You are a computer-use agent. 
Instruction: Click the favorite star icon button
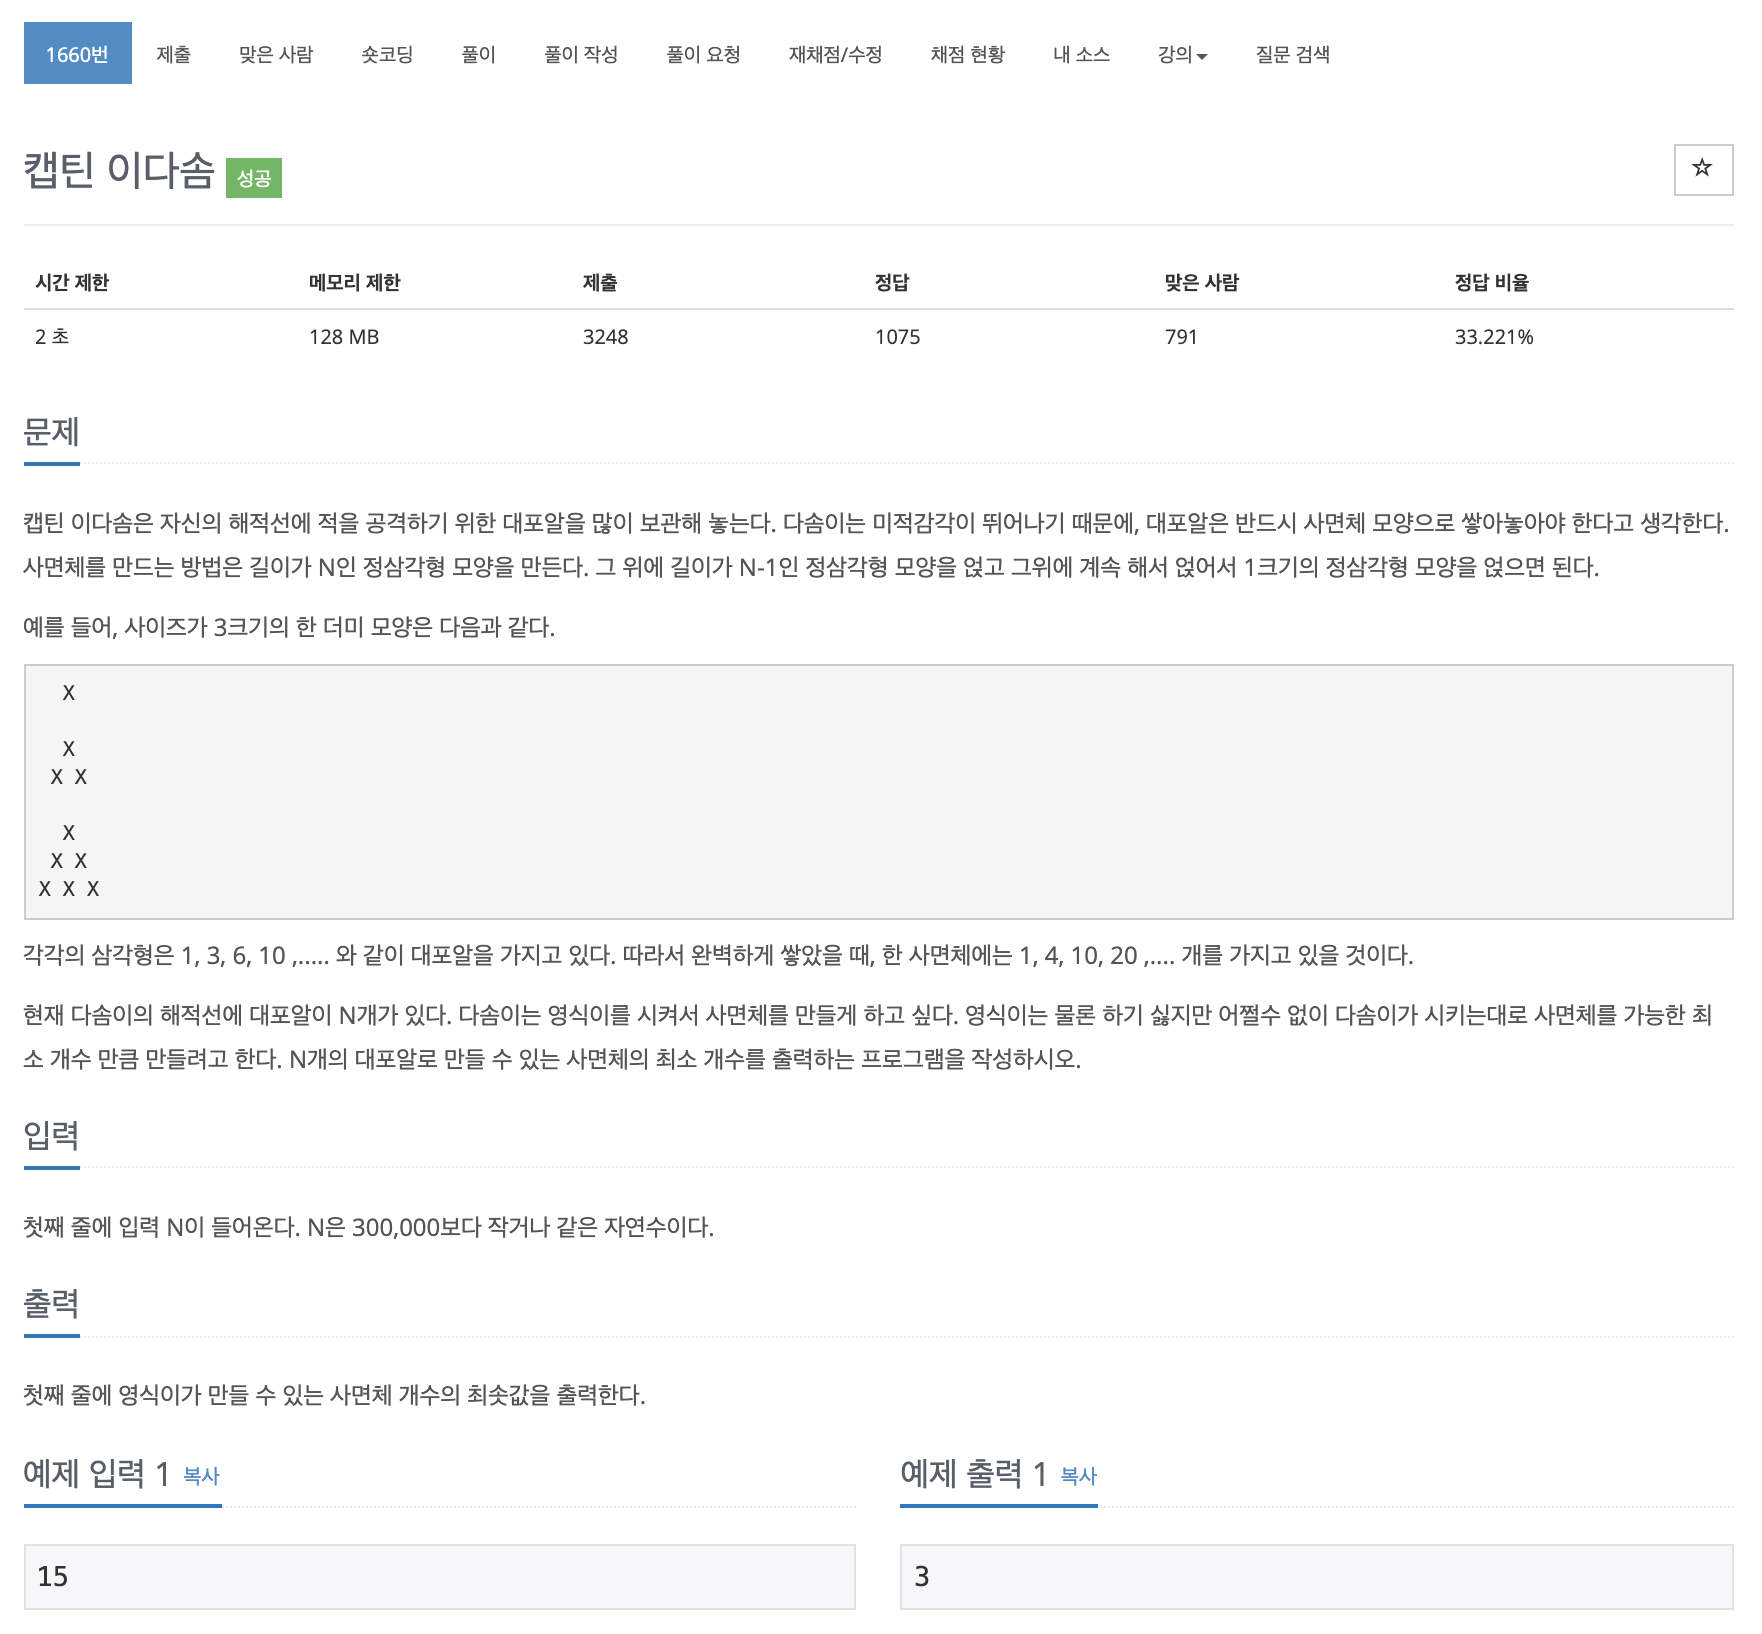tap(1702, 169)
